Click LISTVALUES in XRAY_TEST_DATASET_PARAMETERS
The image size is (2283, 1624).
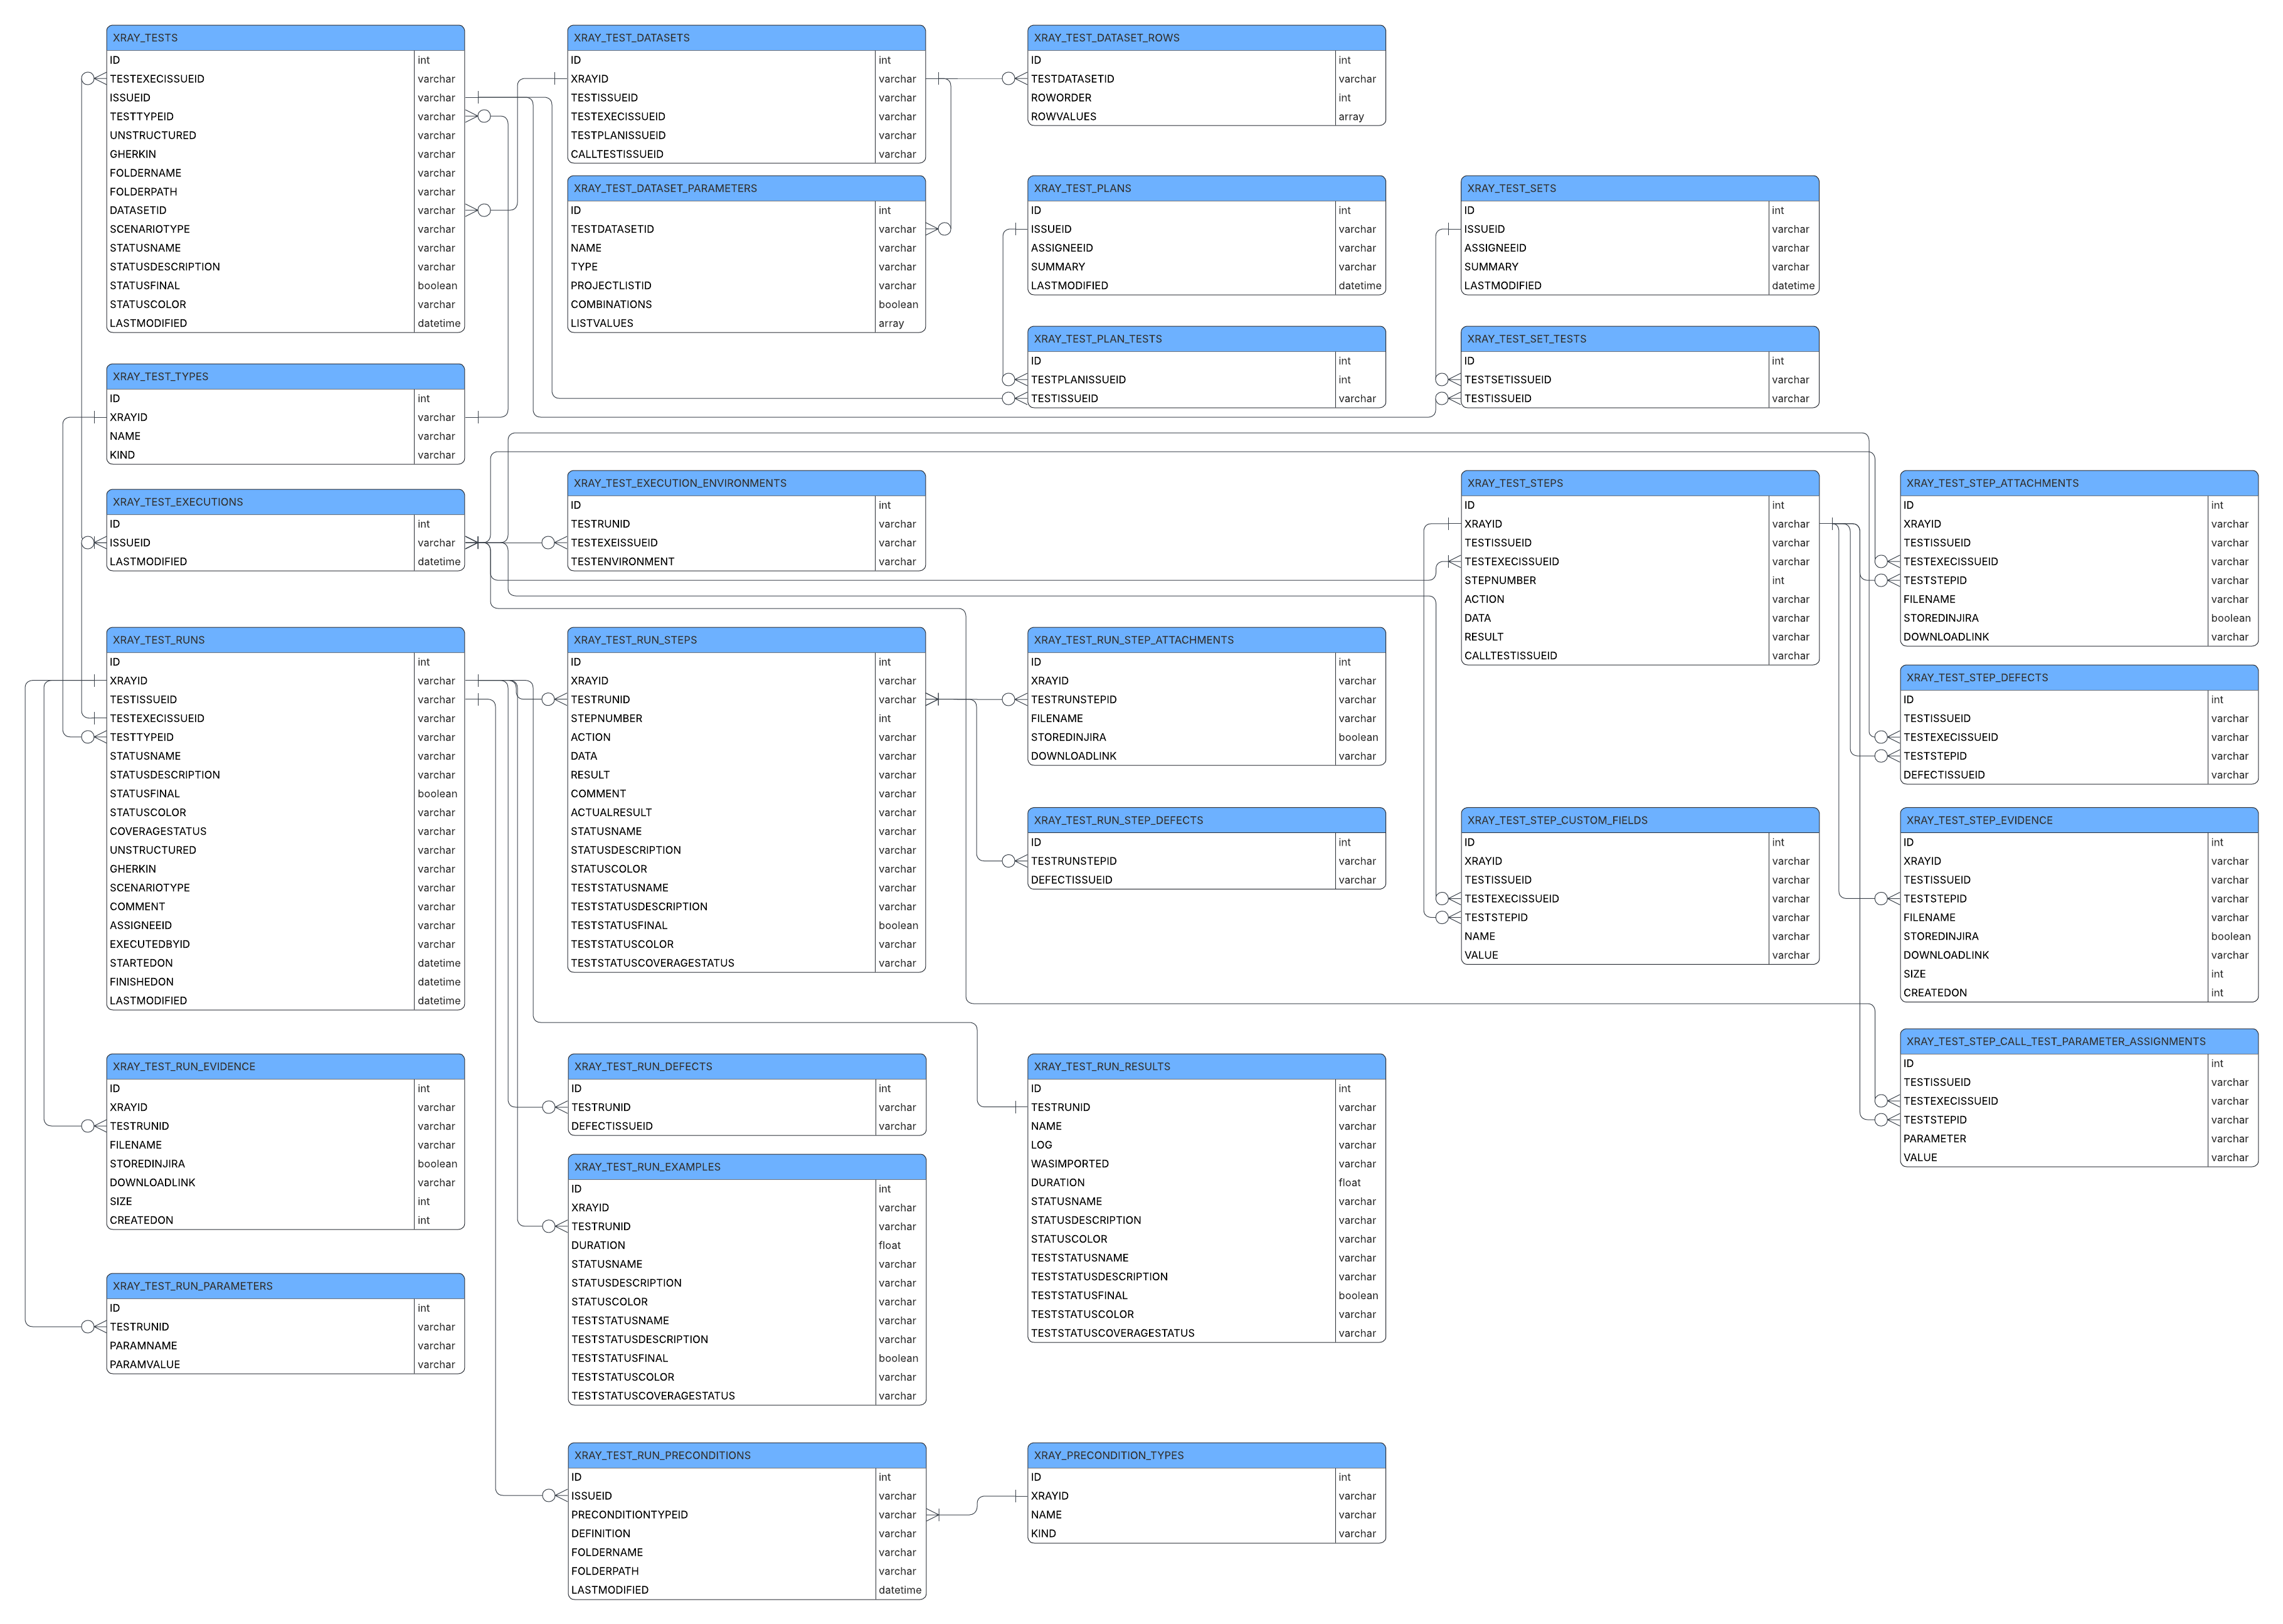click(746, 323)
